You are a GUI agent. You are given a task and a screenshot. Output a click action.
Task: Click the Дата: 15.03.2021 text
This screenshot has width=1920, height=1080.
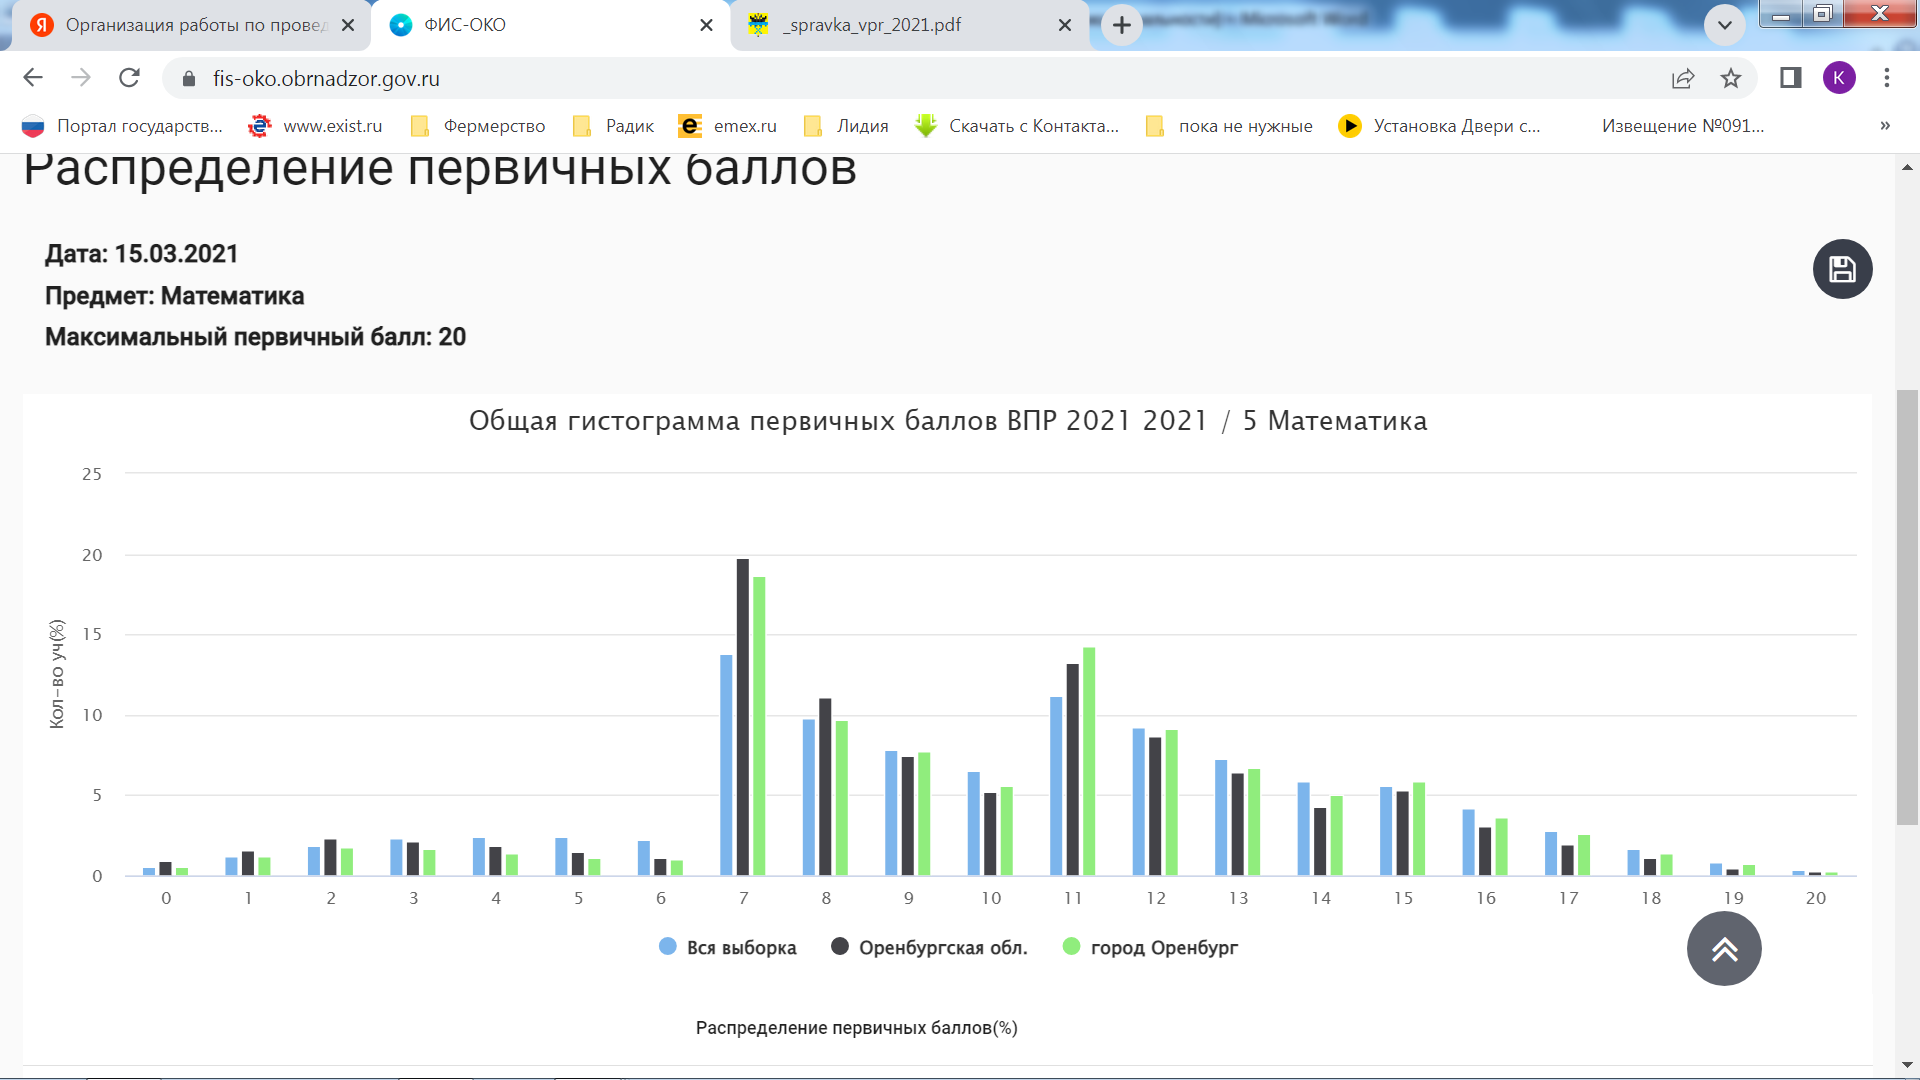point(141,254)
